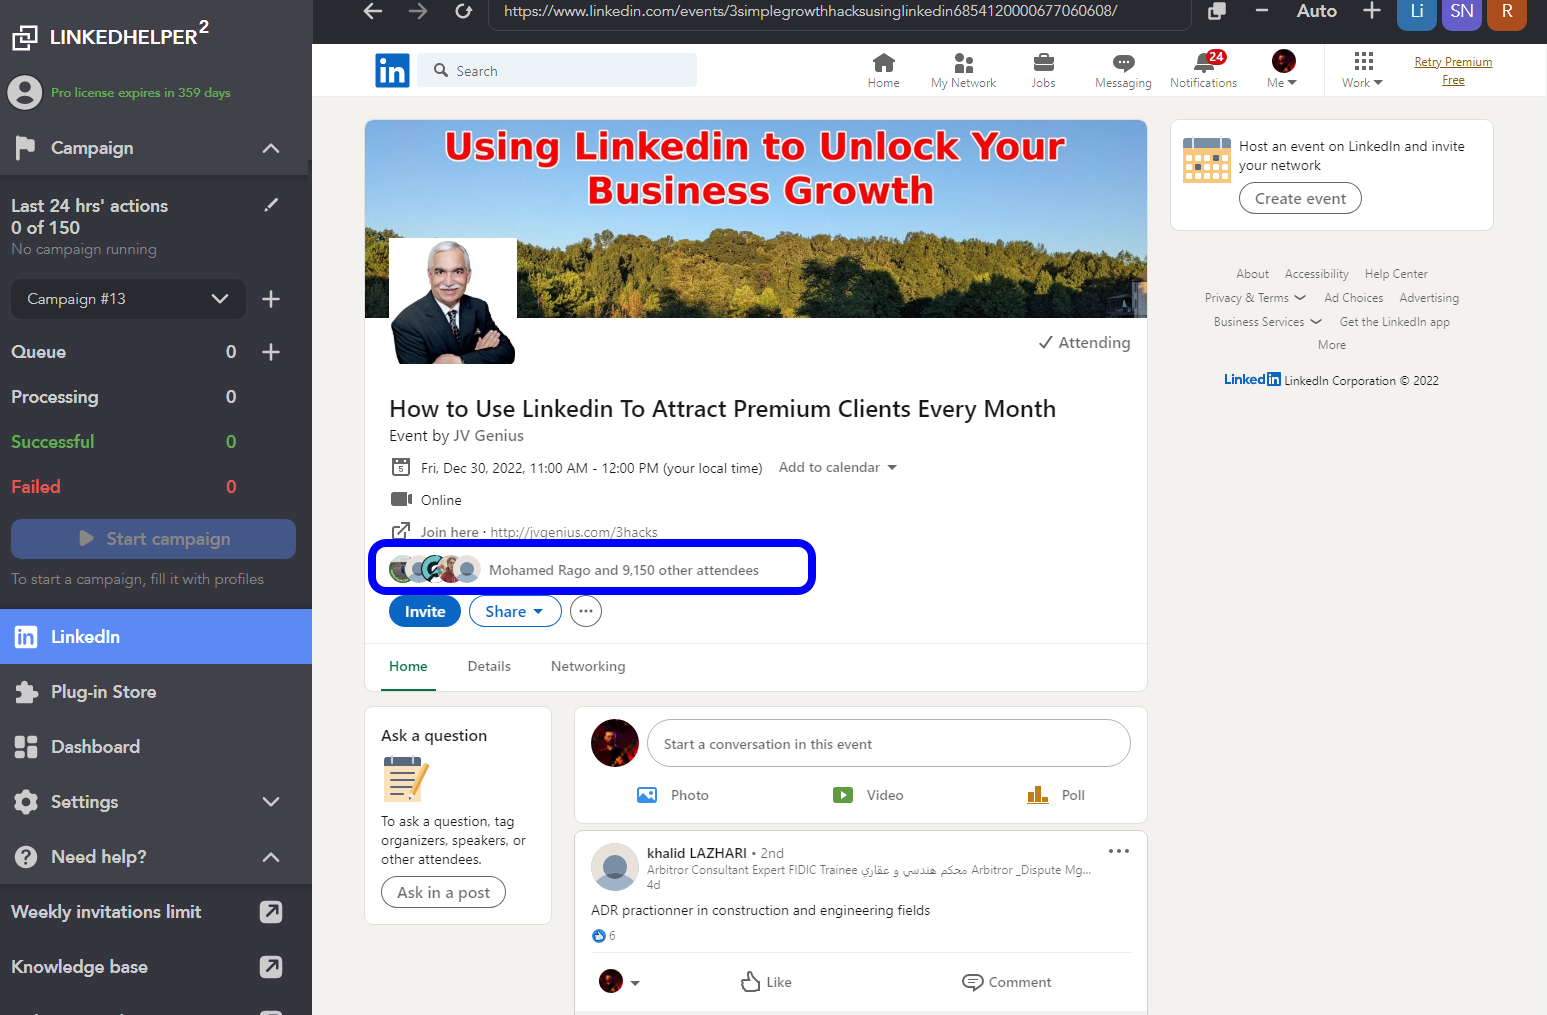Open a new tab with plus icon

(x=1372, y=11)
